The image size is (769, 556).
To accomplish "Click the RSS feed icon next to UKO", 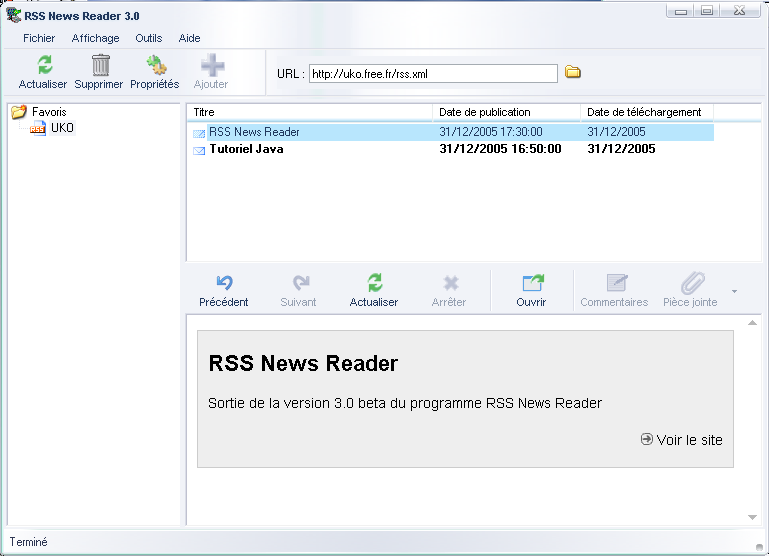I will click(x=38, y=128).
